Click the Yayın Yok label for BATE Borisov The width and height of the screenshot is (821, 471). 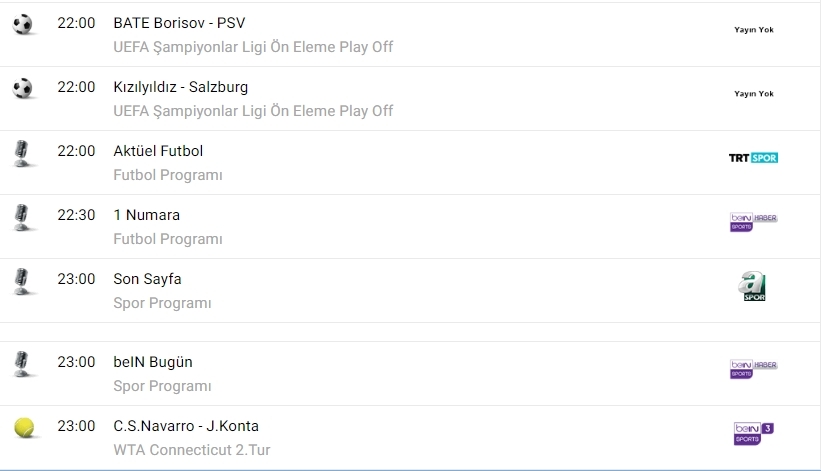tap(753, 30)
